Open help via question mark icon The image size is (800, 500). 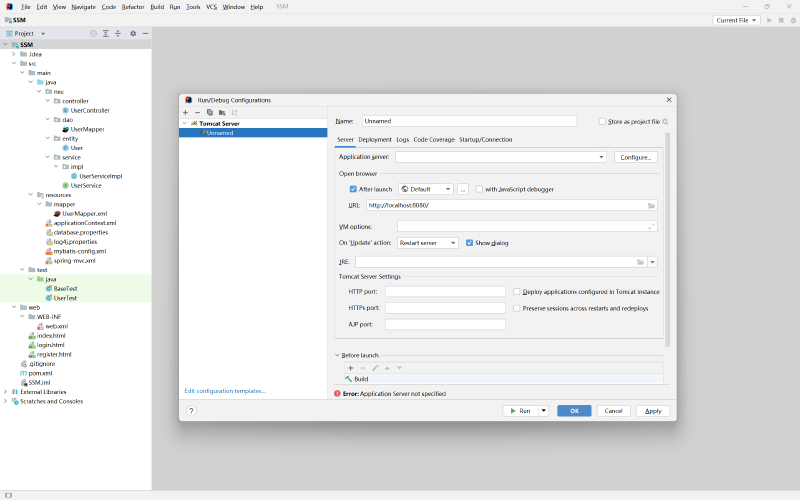pyautogui.click(x=191, y=411)
